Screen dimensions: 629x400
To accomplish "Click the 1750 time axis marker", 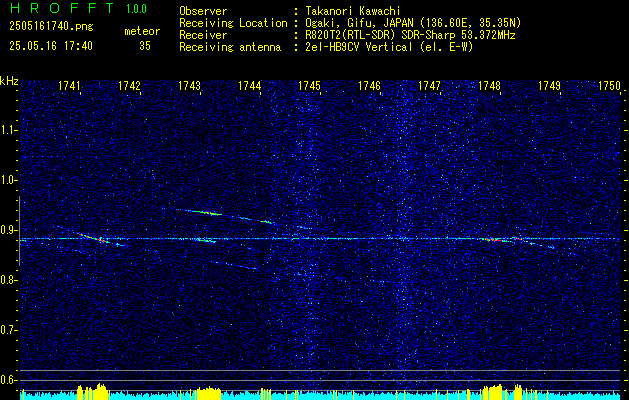I will point(609,86).
